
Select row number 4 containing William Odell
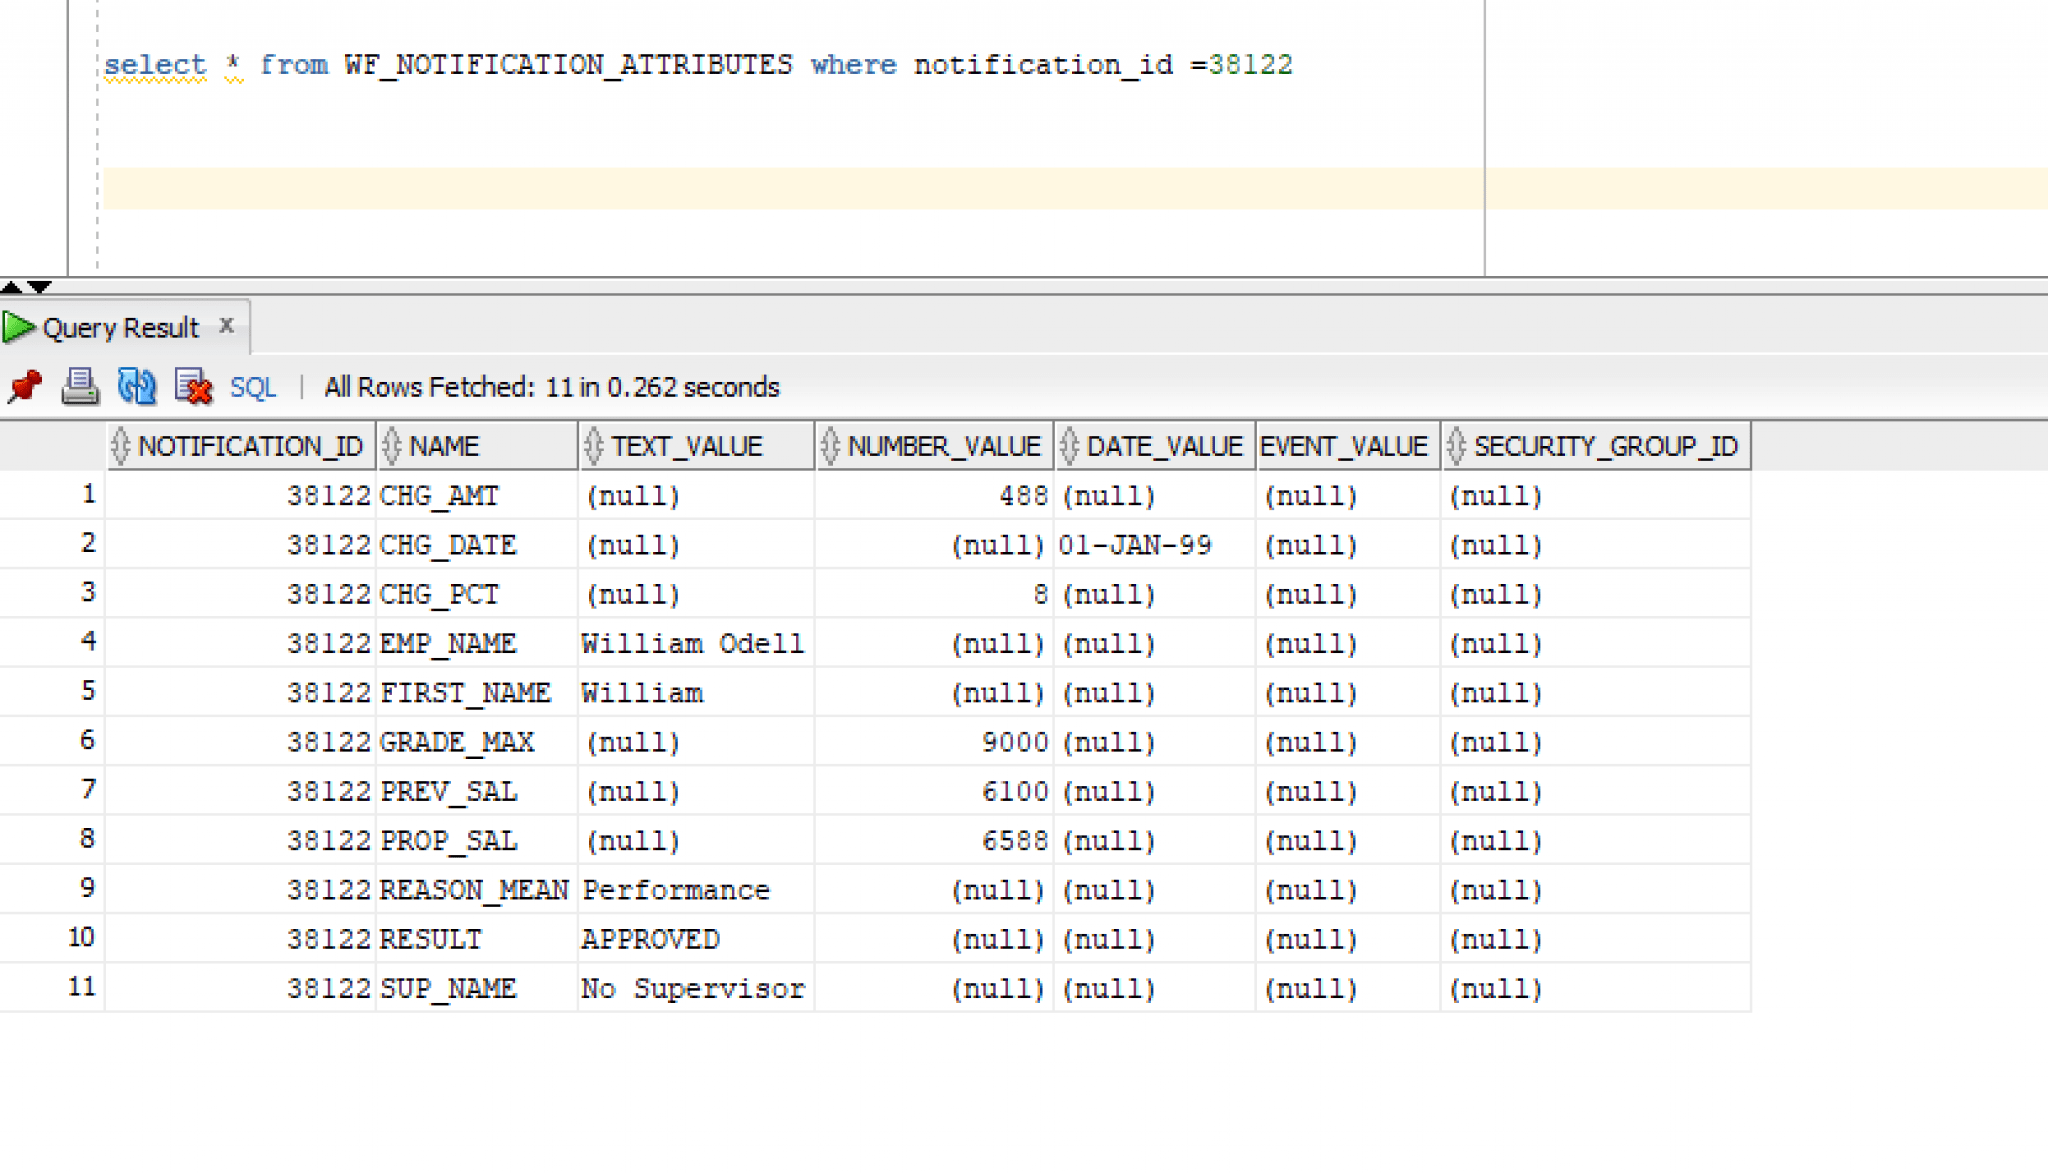coord(88,643)
